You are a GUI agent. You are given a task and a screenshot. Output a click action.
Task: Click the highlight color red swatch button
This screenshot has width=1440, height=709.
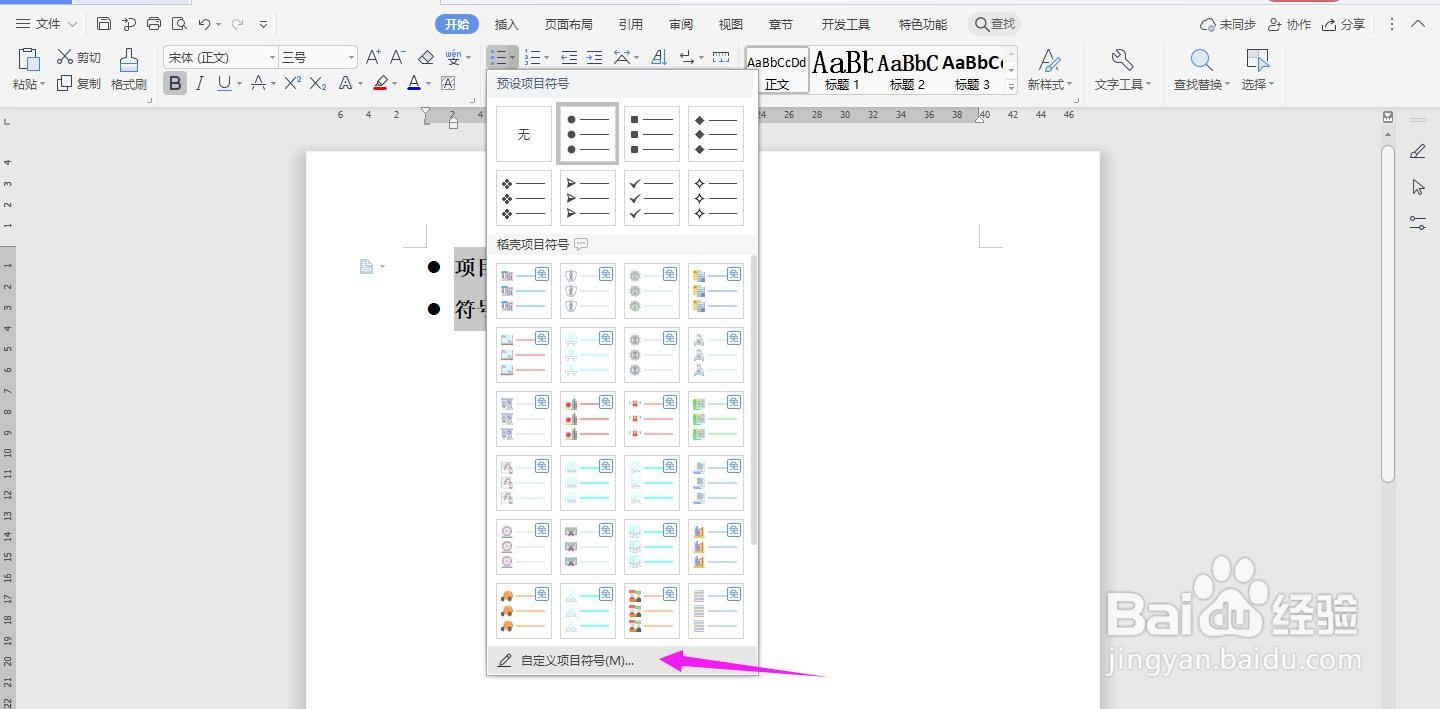coord(380,84)
